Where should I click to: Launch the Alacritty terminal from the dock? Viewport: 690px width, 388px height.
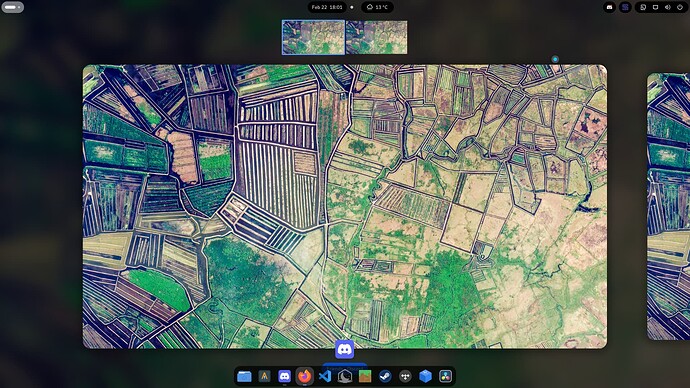pyautogui.click(x=264, y=376)
